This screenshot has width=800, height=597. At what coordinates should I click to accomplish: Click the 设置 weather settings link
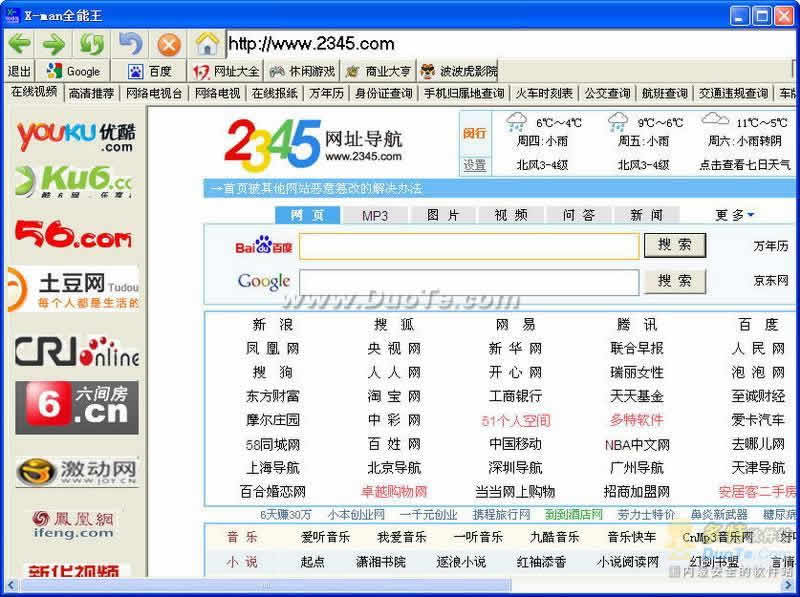[474, 165]
